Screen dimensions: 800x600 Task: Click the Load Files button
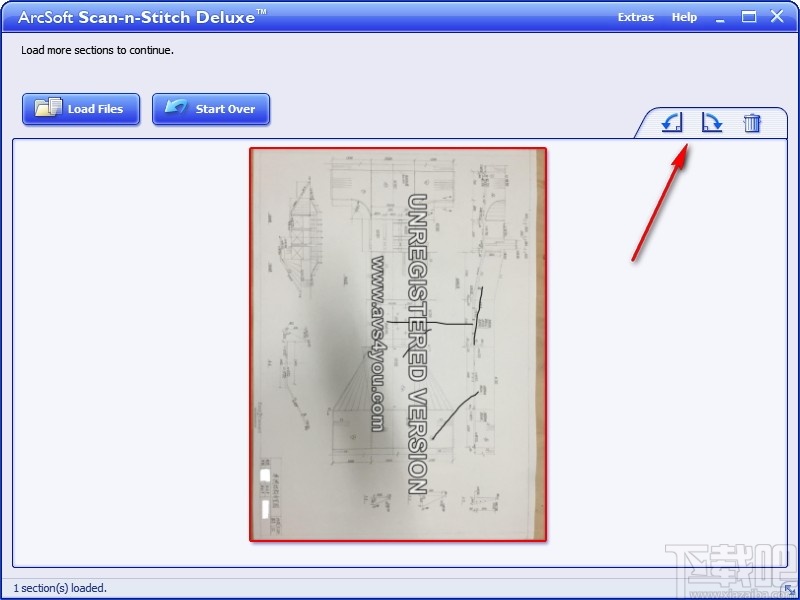[81, 109]
